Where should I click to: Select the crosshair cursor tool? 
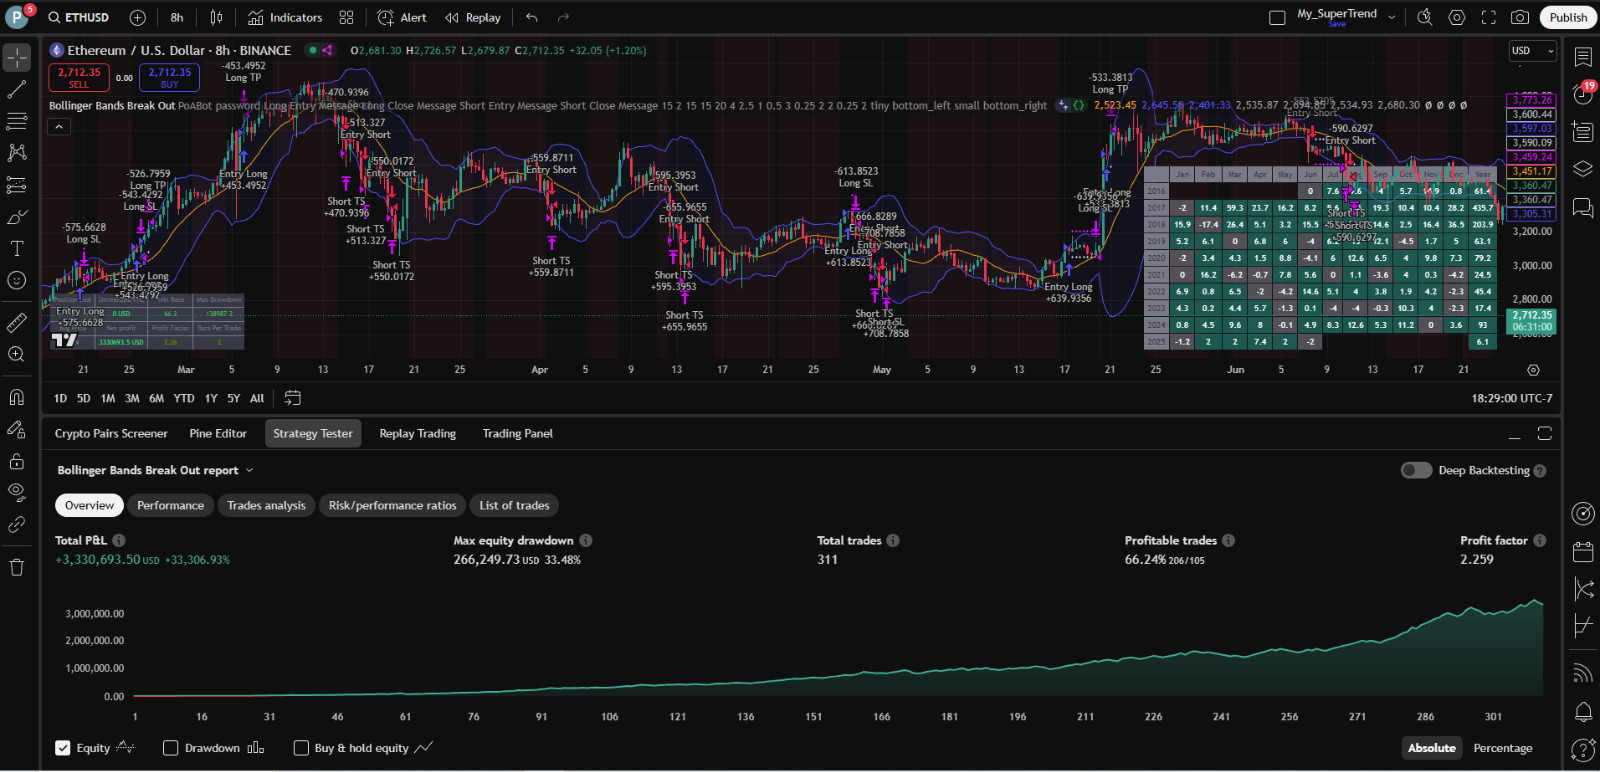17,57
